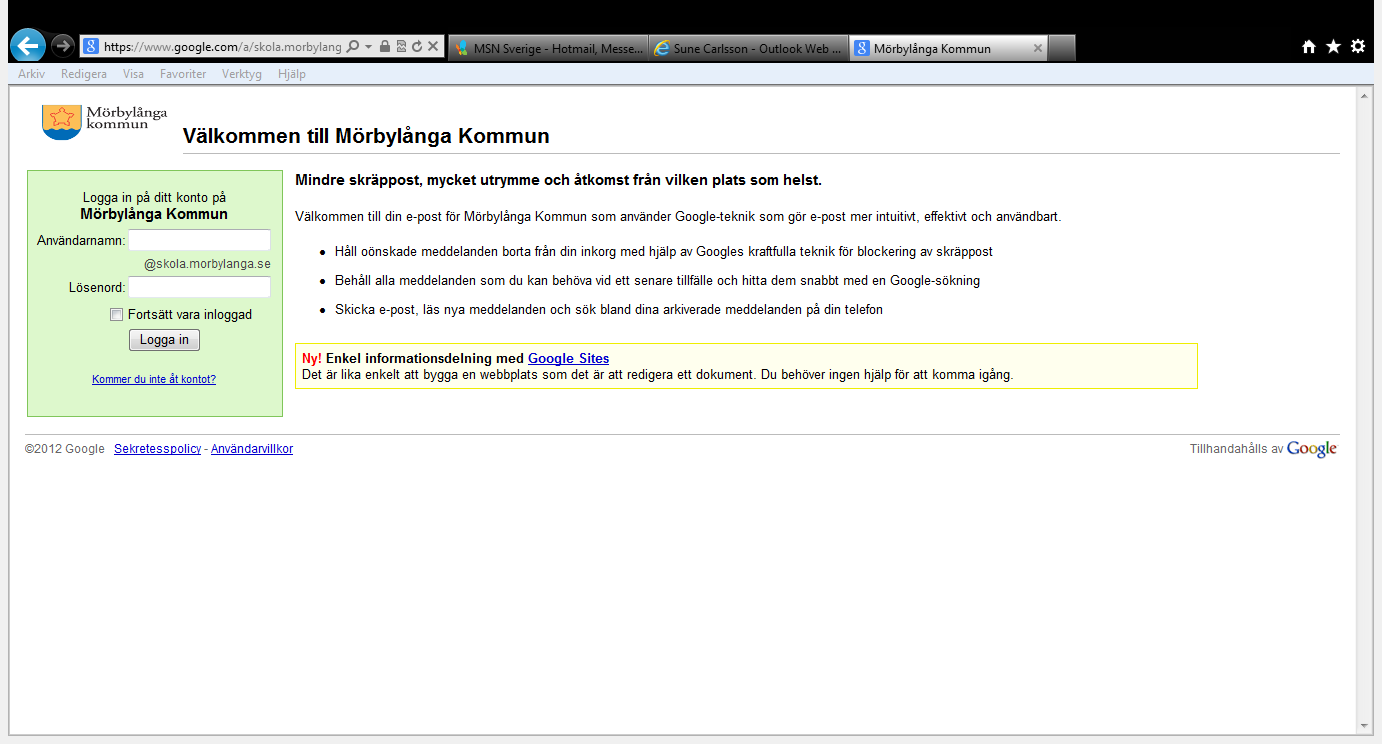Open the Kommer du inte åt kontot link
The image size is (1382, 744).
pyautogui.click(x=154, y=379)
